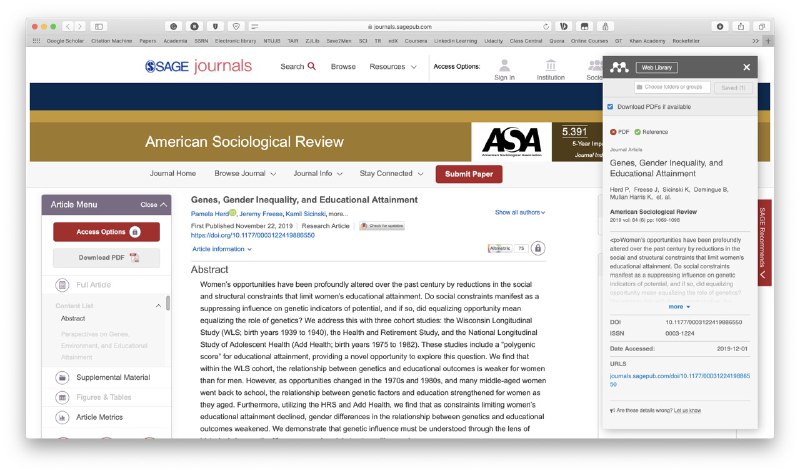The width and height of the screenshot is (800, 473).
Task: Click the Mendeley logo icon in panel
Action: click(x=619, y=67)
